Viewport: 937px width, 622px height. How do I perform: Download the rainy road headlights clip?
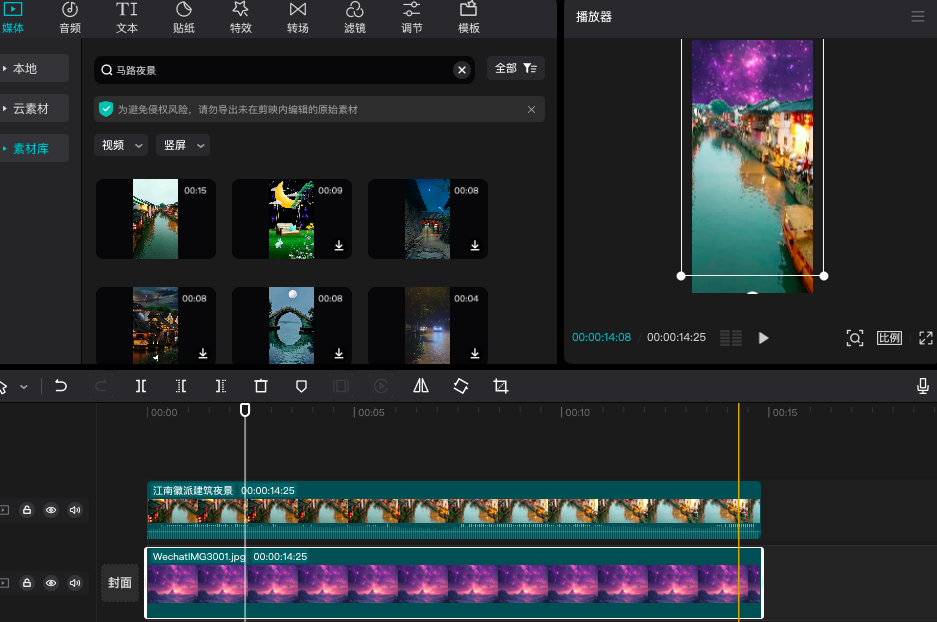coord(474,354)
